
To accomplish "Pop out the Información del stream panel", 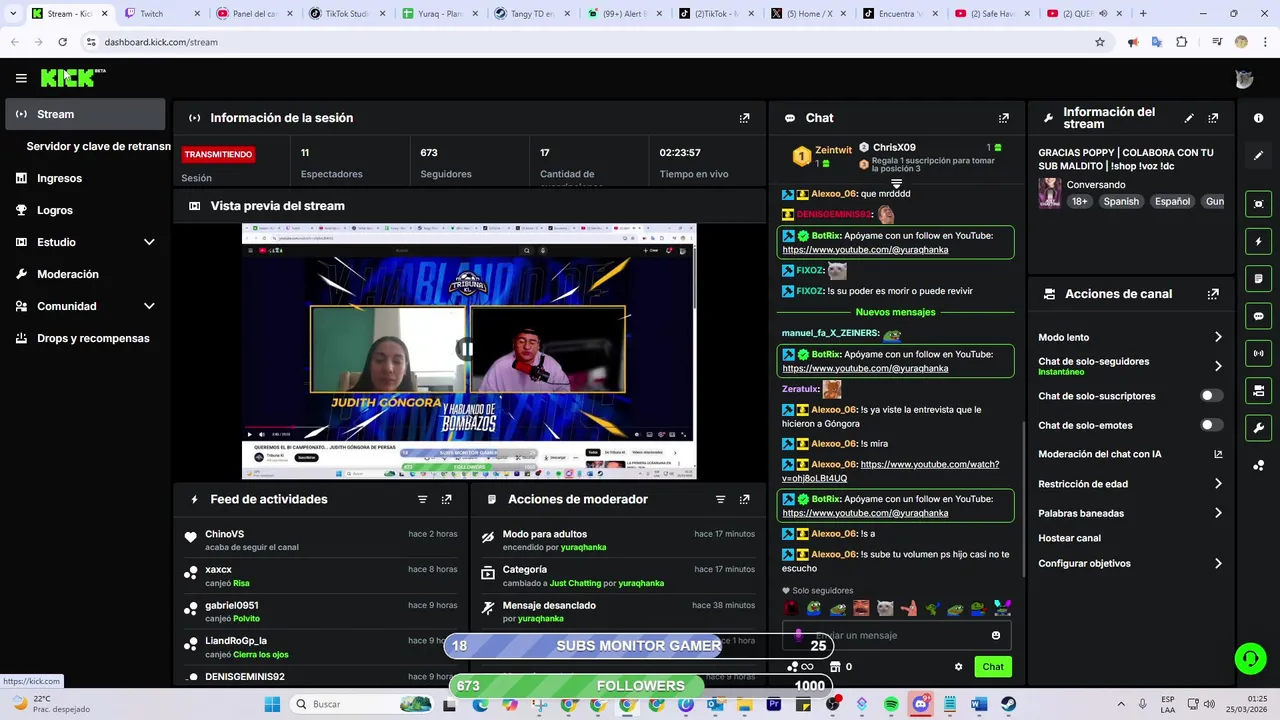I will pyautogui.click(x=1213, y=118).
